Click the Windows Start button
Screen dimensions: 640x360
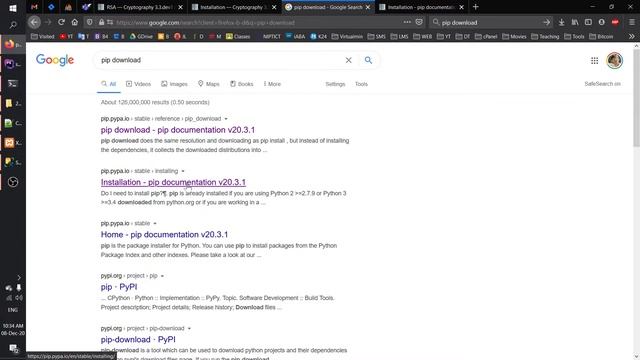(13, 8)
